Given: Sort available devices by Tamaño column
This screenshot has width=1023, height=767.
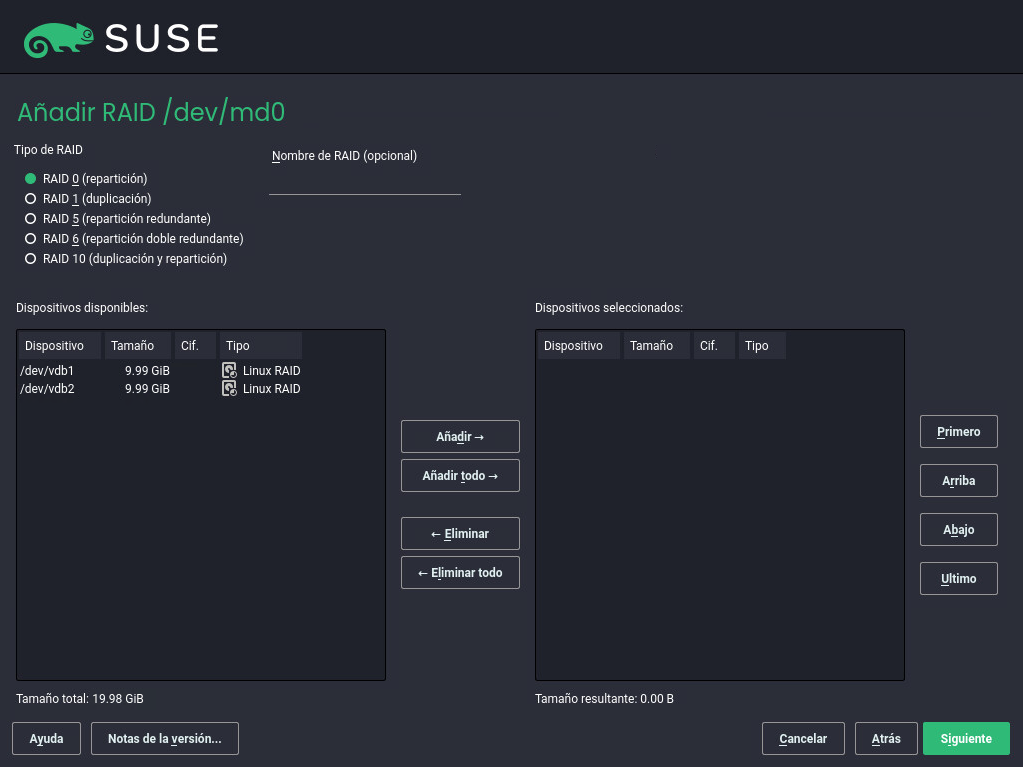Looking at the screenshot, I should point(133,346).
